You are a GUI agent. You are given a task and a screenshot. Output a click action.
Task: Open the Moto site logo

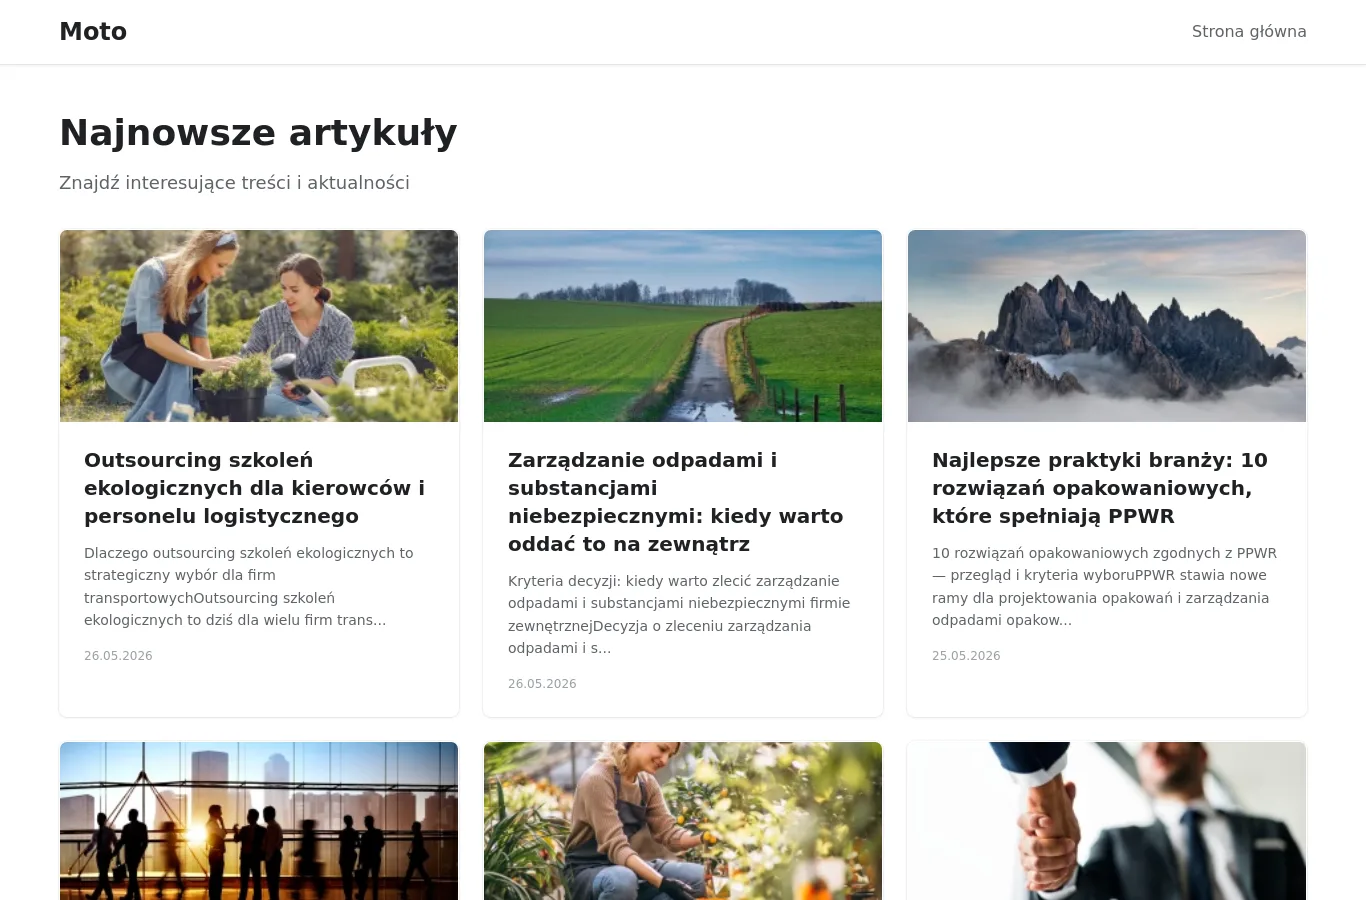(93, 32)
